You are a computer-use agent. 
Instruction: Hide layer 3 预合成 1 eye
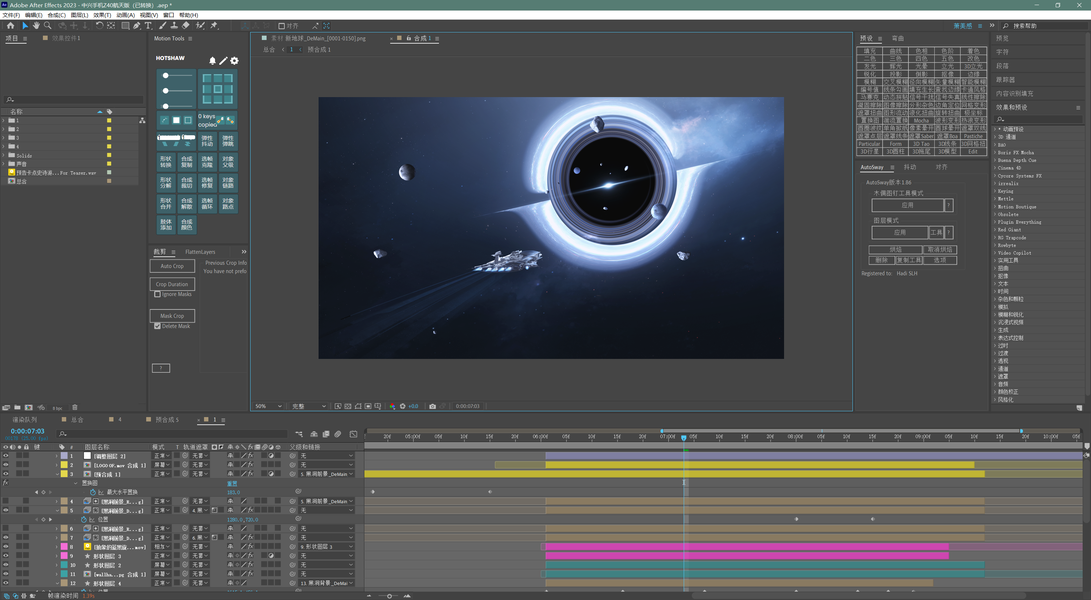[6, 474]
